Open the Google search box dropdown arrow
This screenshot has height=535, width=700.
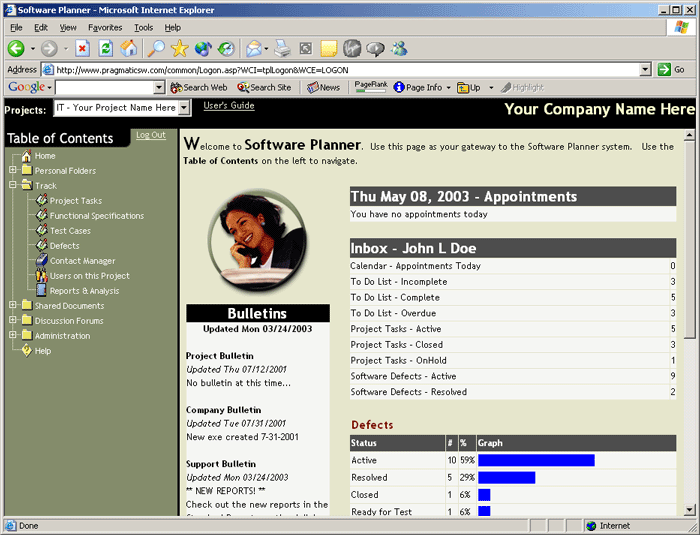pyautogui.click(x=159, y=88)
